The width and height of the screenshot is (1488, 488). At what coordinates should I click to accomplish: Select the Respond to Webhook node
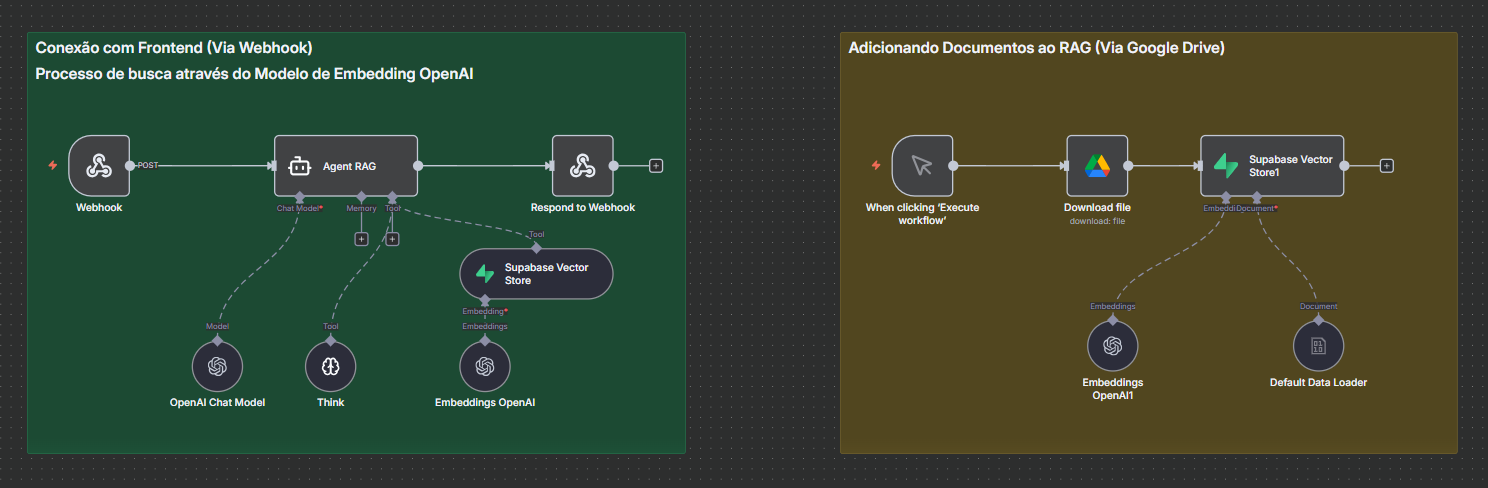[x=583, y=166]
